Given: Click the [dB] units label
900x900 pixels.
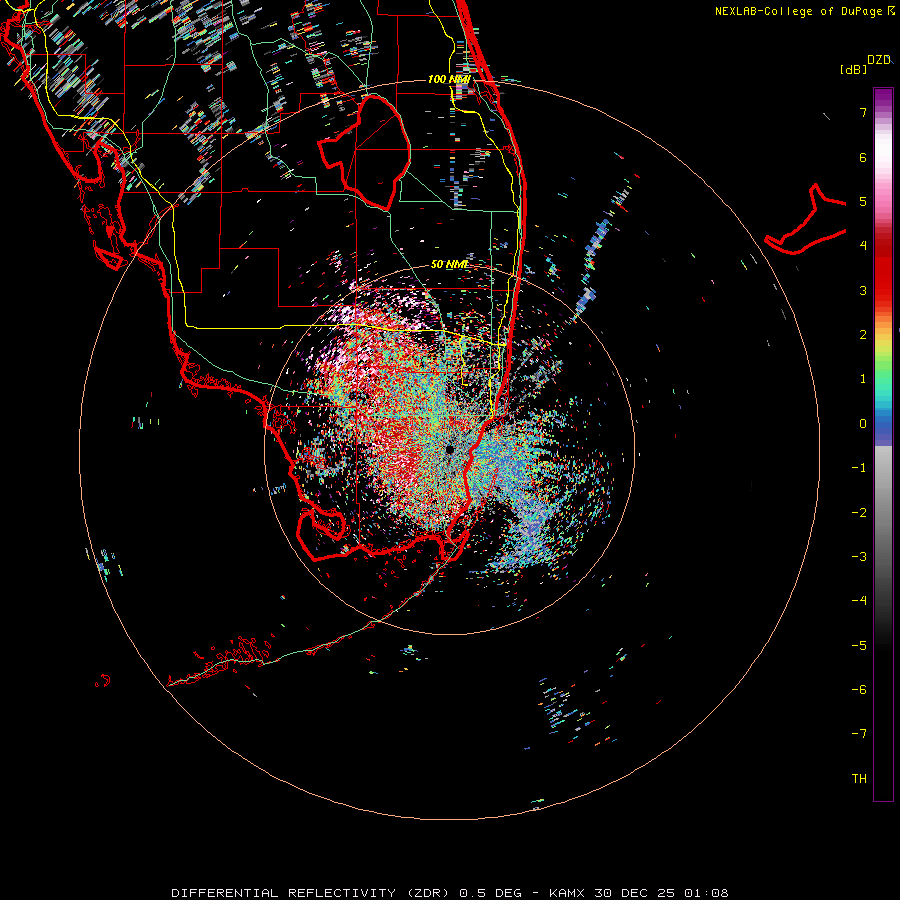Looking at the screenshot, I should click(854, 69).
